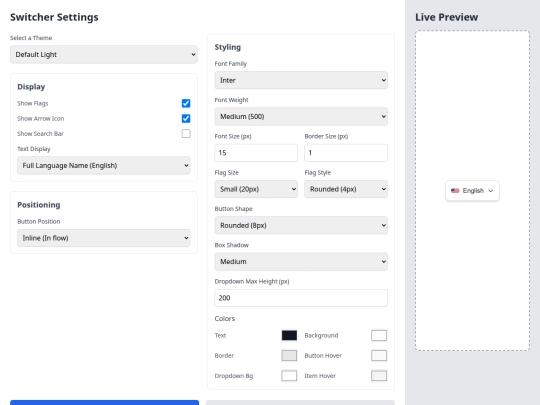
Task: Enable the Show Search Bar checkbox
Action: pyautogui.click(x=186, y=134)
